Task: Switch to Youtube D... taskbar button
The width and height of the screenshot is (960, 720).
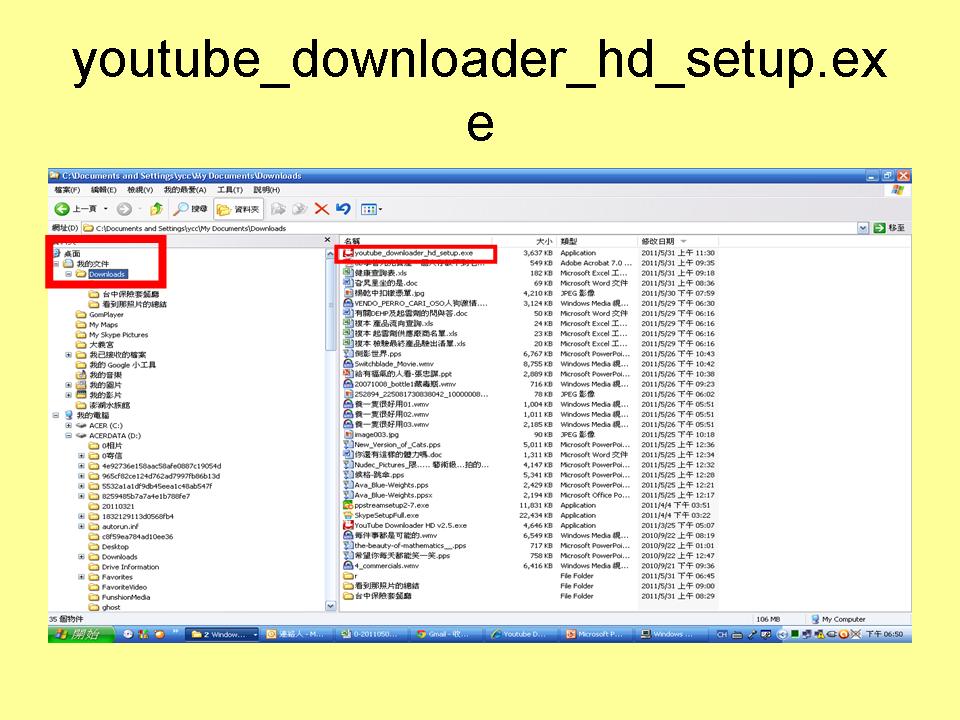Action: pos(522,634)
